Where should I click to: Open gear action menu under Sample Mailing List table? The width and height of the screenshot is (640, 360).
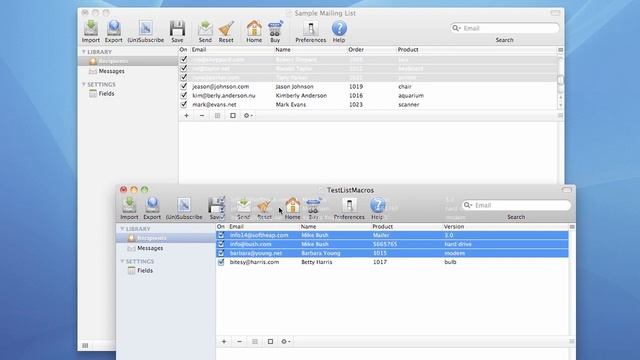click(248, 116)
